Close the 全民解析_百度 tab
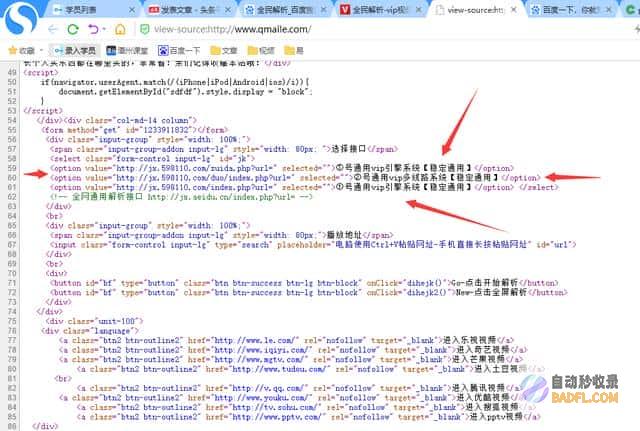 (x=323, y=10)
